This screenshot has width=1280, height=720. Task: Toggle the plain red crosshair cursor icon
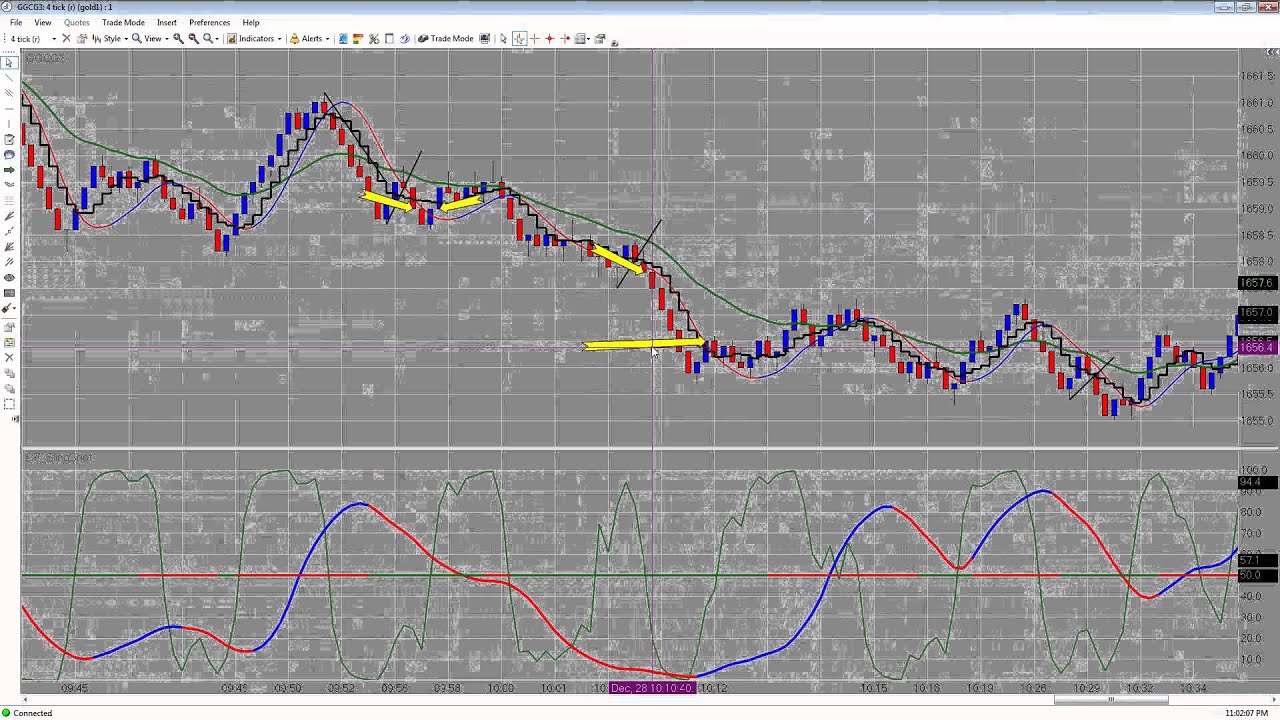click(x=535, y=39)
